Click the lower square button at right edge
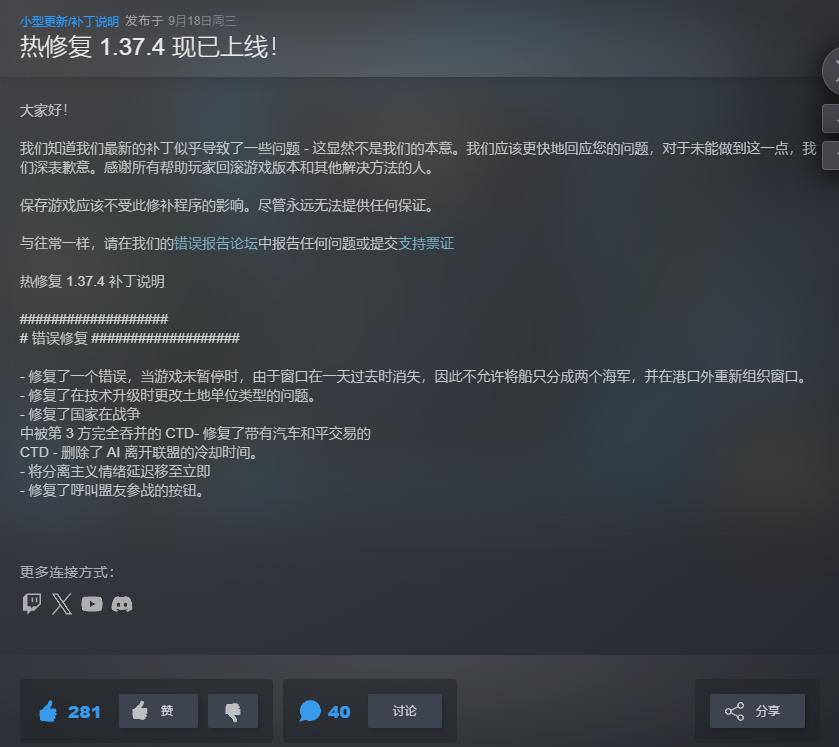Screen dimensions: 839x747 (x=831, y=155)
